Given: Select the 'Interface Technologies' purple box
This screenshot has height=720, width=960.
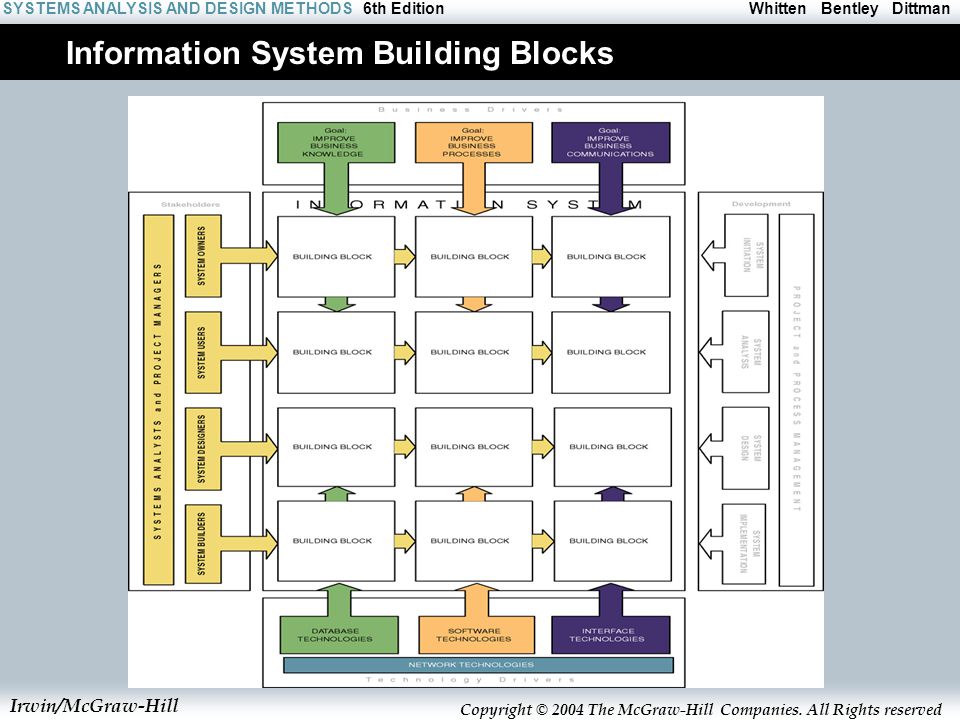Looking at the screenshot, I should point(610,635).
